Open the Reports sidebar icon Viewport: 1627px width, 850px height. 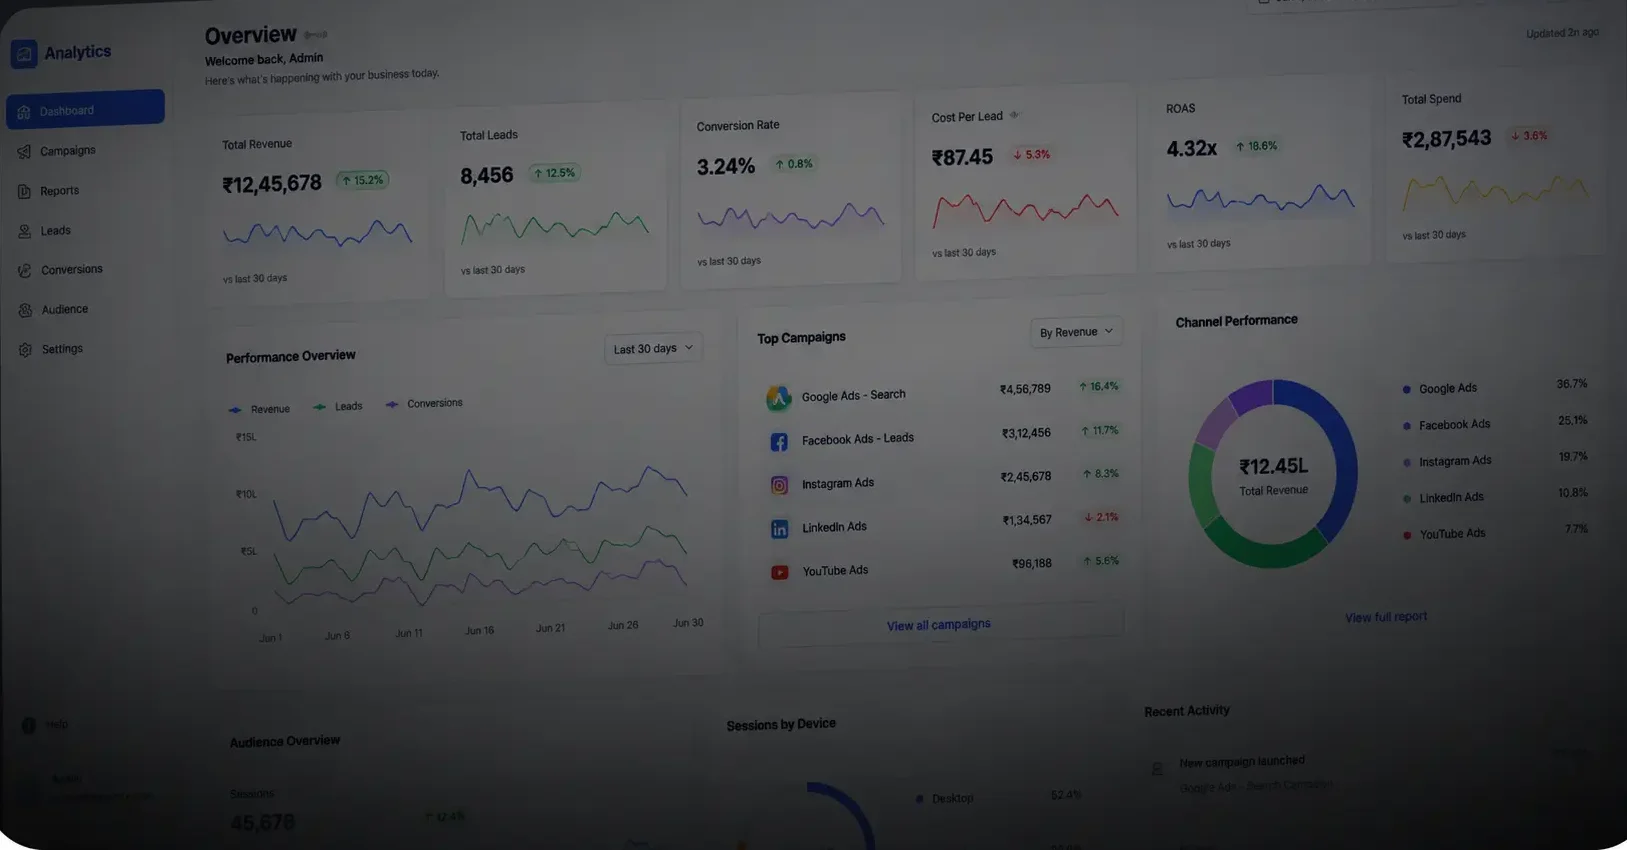point(24,191)
